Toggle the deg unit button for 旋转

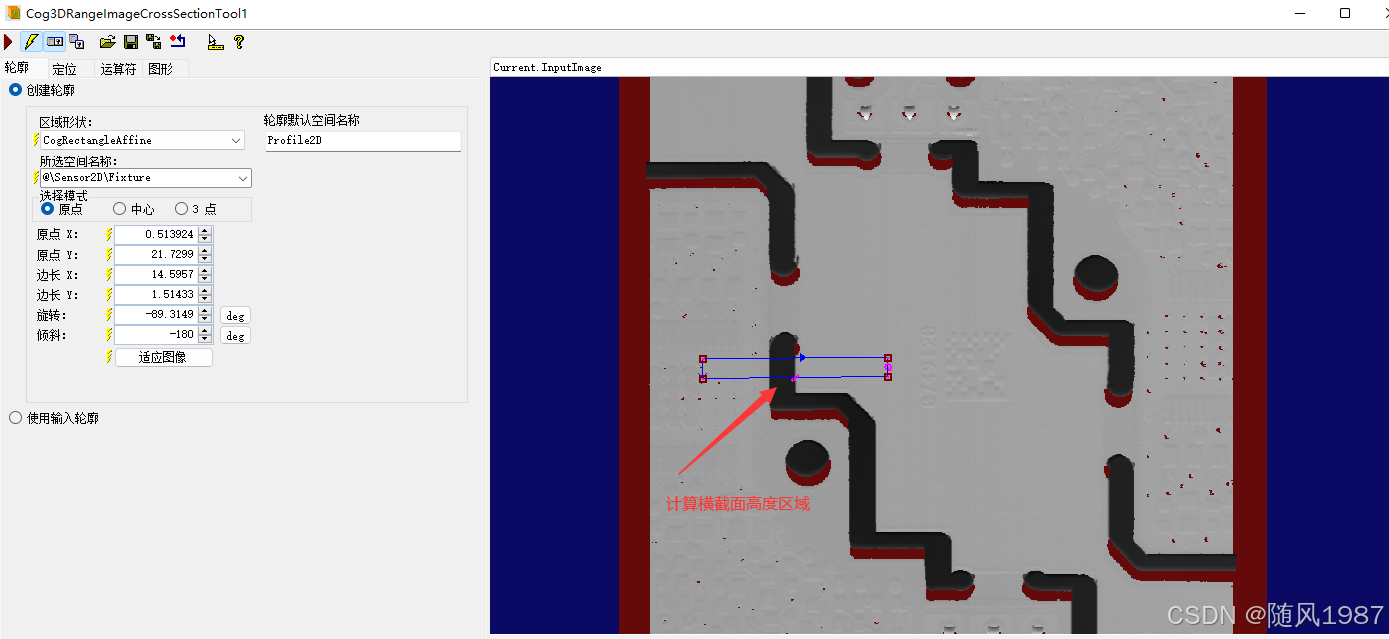(235, 316)
